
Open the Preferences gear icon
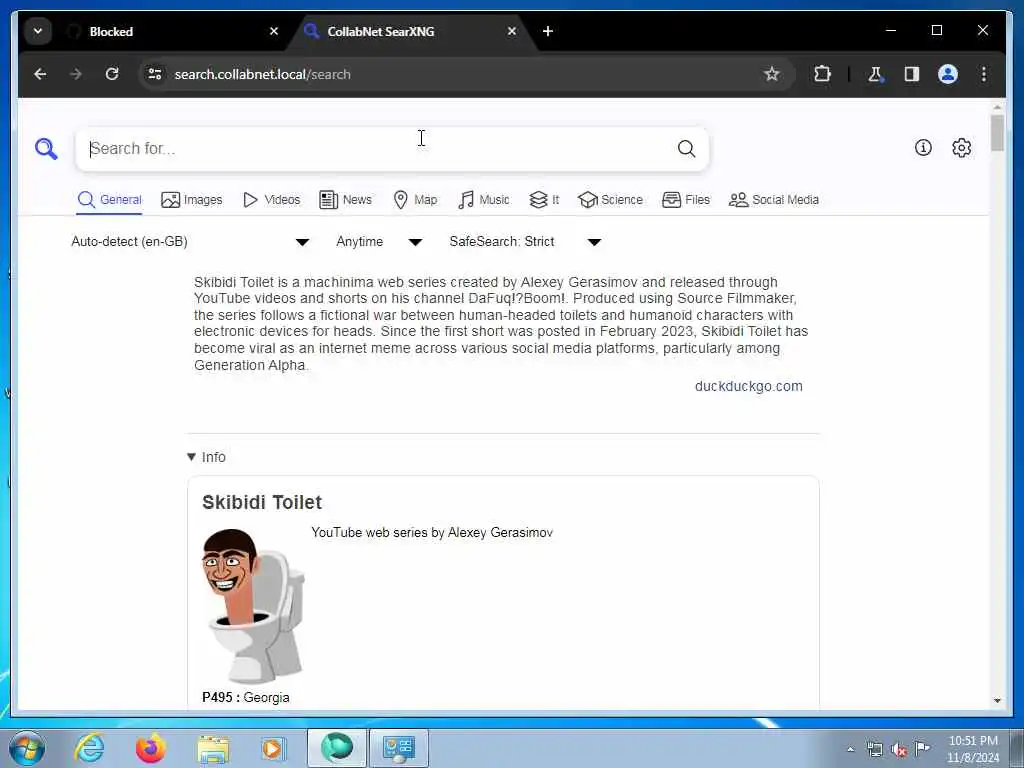(x=961, y=148)
